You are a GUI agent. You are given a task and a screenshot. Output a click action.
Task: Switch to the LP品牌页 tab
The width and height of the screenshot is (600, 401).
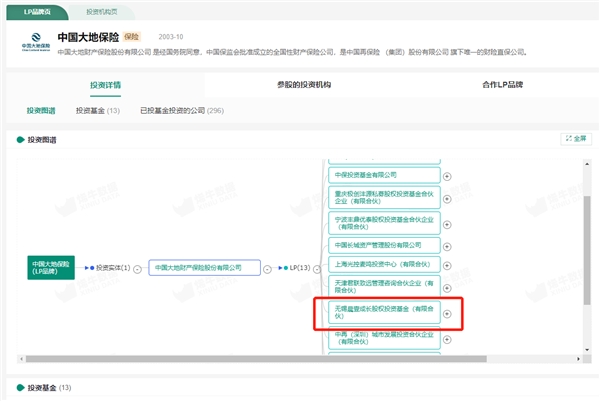(37, 12)
